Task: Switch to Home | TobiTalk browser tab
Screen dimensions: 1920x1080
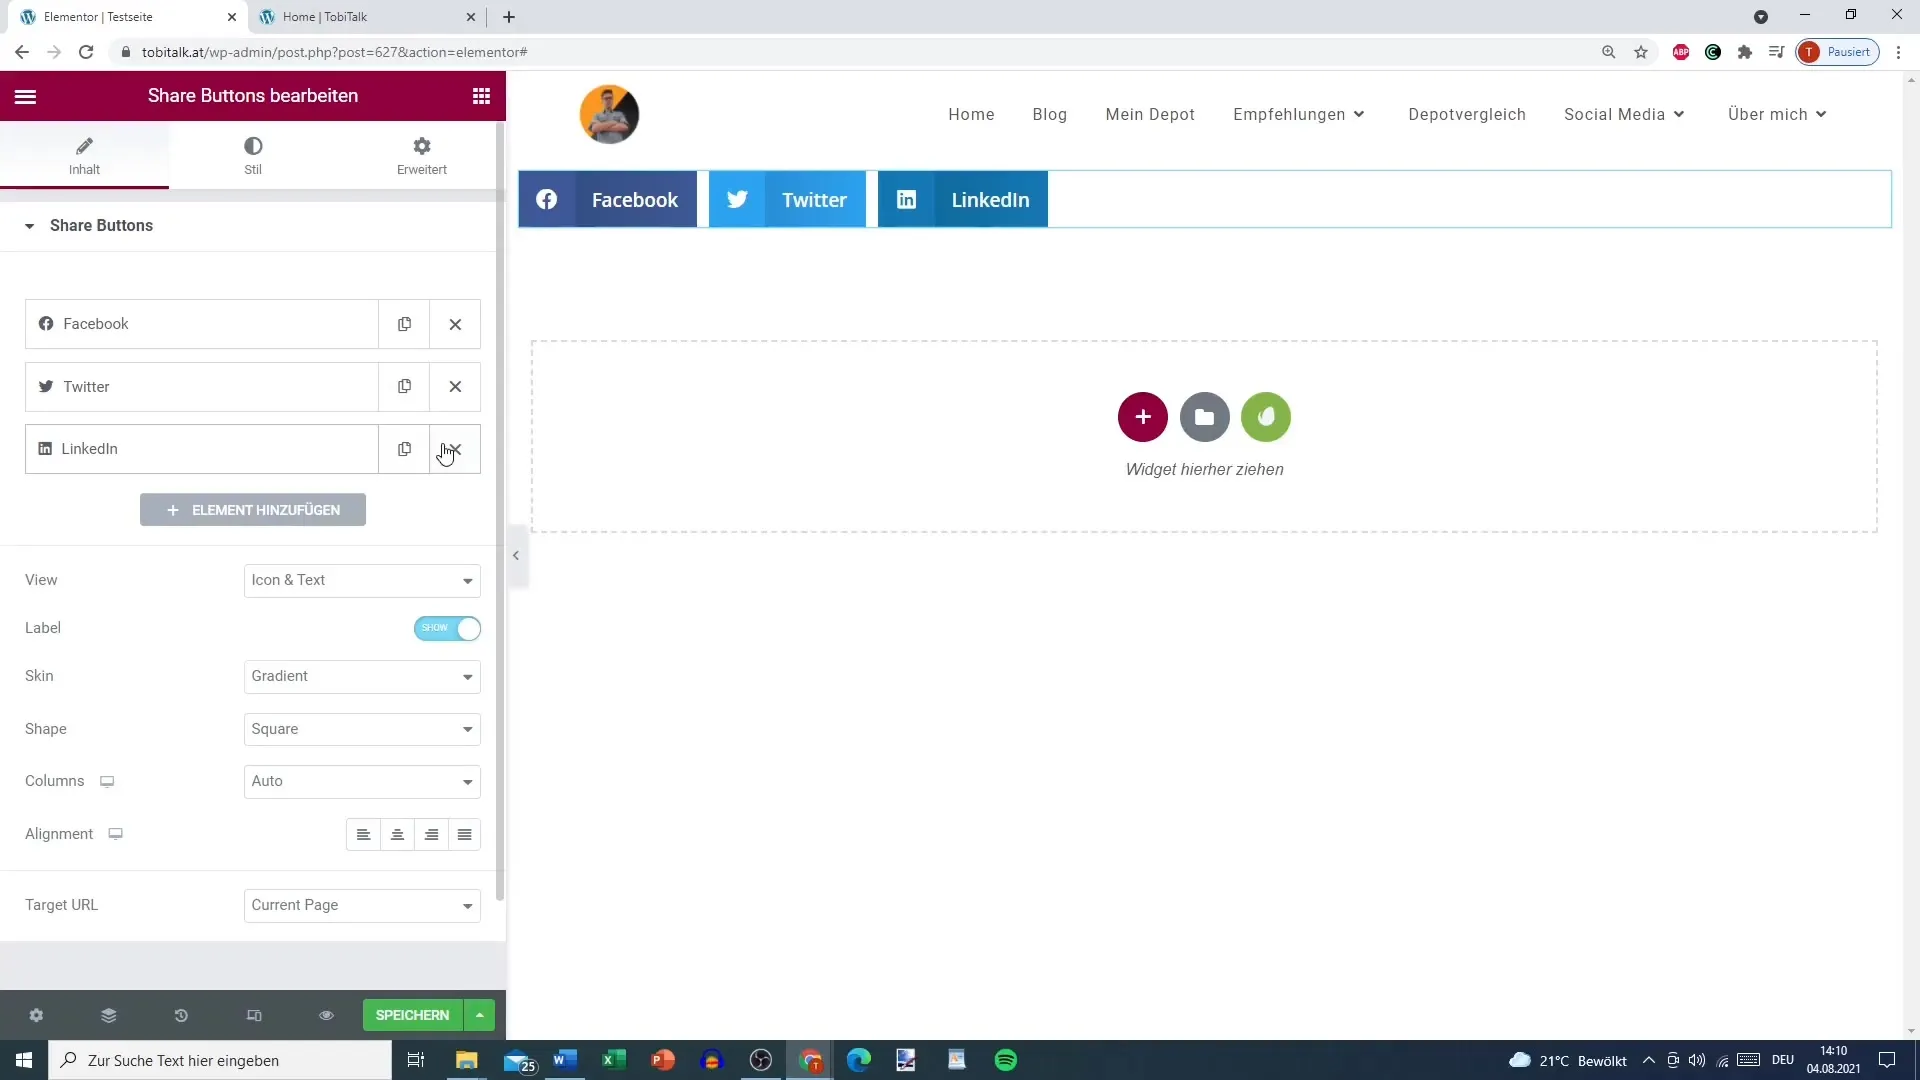Action: pyautogui.click(x=366, y=17)
